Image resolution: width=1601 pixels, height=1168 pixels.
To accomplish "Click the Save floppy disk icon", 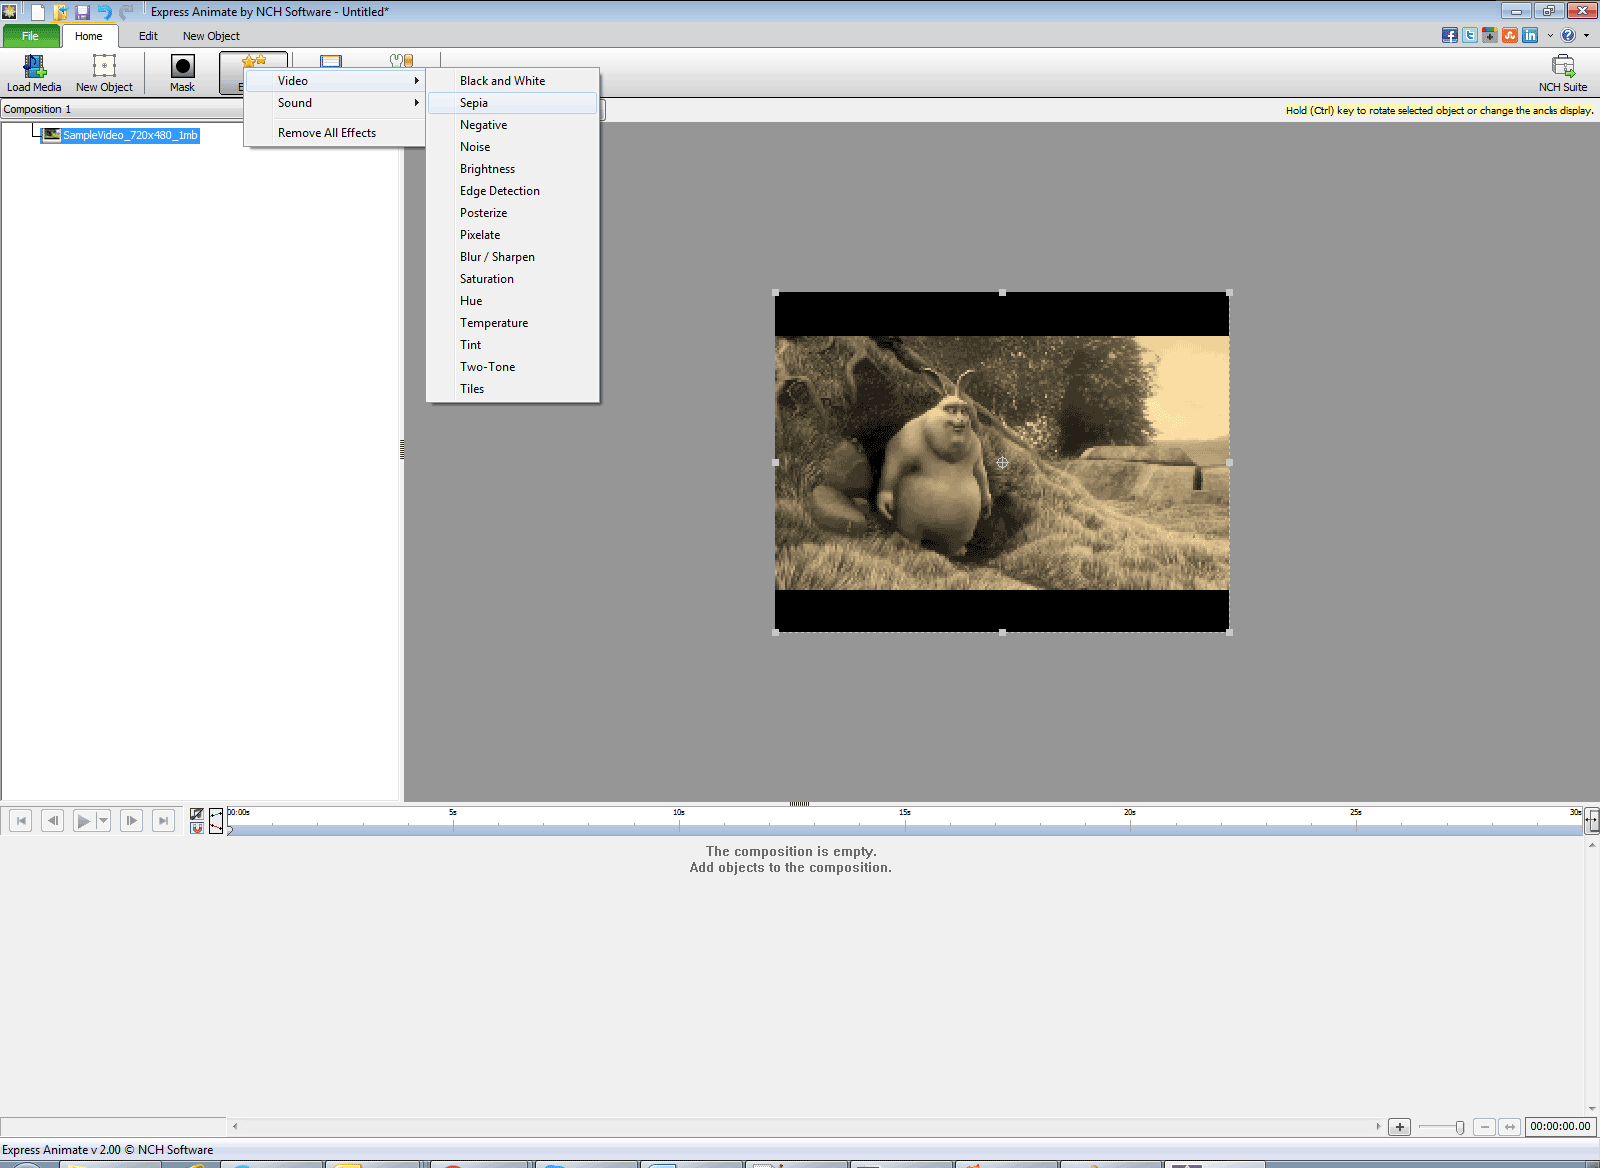I will 83,12.
